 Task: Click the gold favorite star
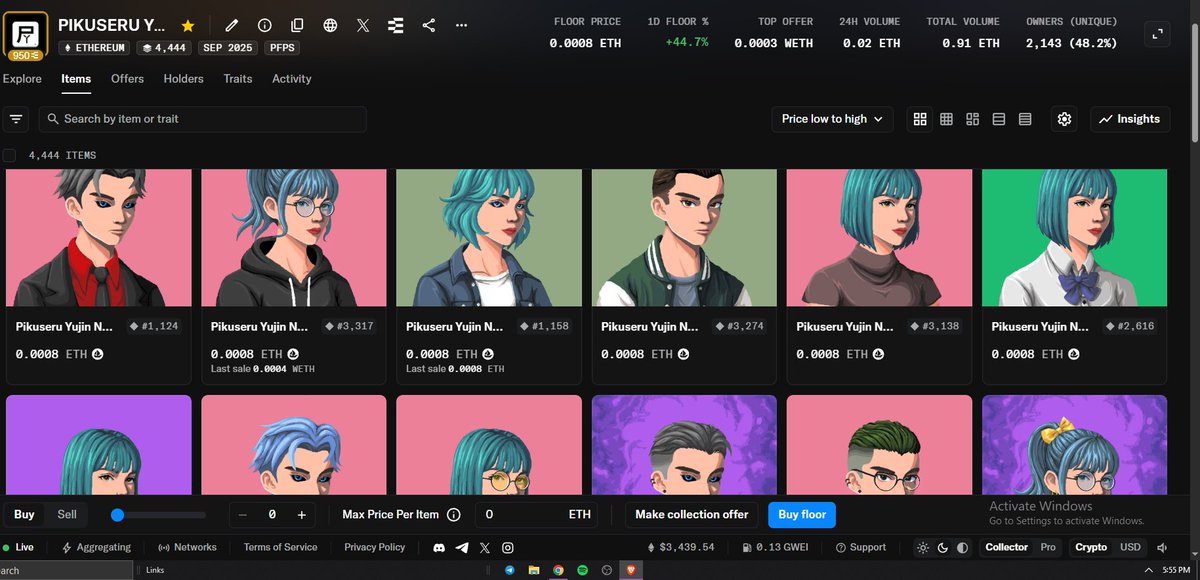point(188,25)
